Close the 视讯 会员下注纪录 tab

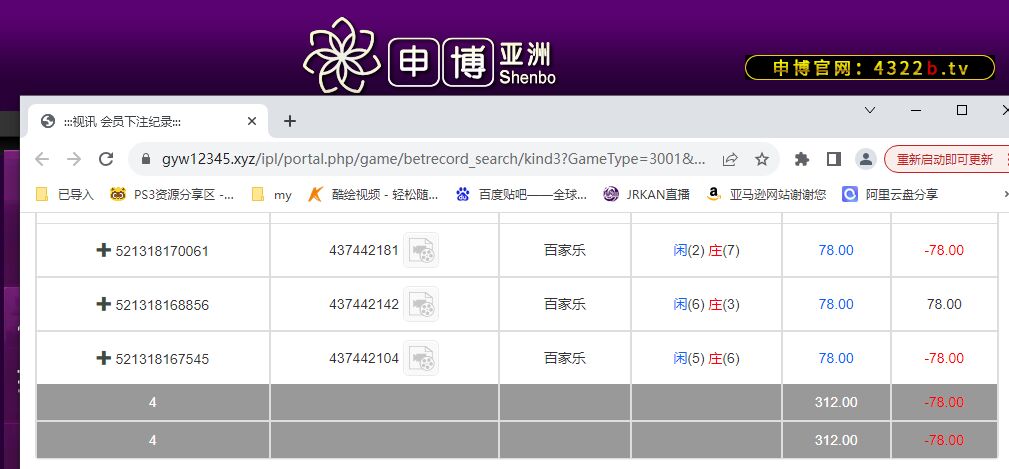click(252, 121)
